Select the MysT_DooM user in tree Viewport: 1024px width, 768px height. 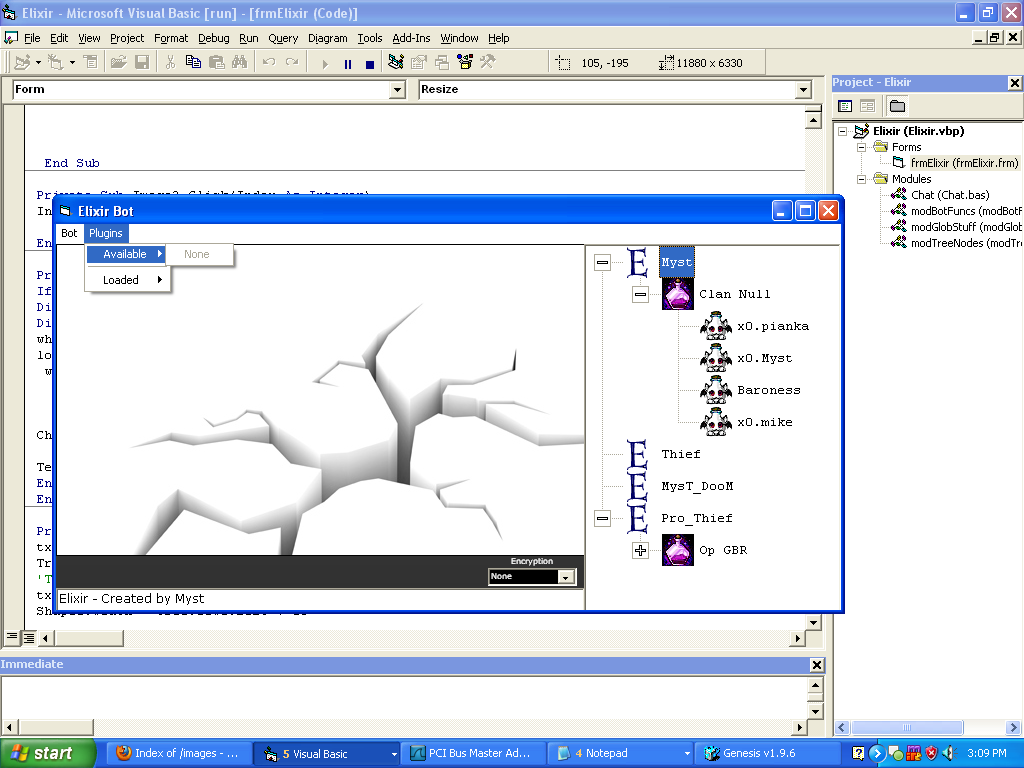coord(696,486)
